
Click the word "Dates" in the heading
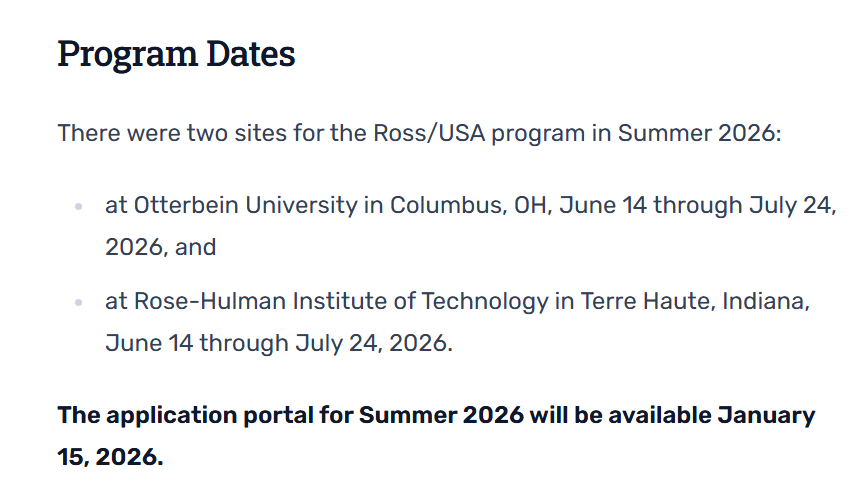coord(250,54)
